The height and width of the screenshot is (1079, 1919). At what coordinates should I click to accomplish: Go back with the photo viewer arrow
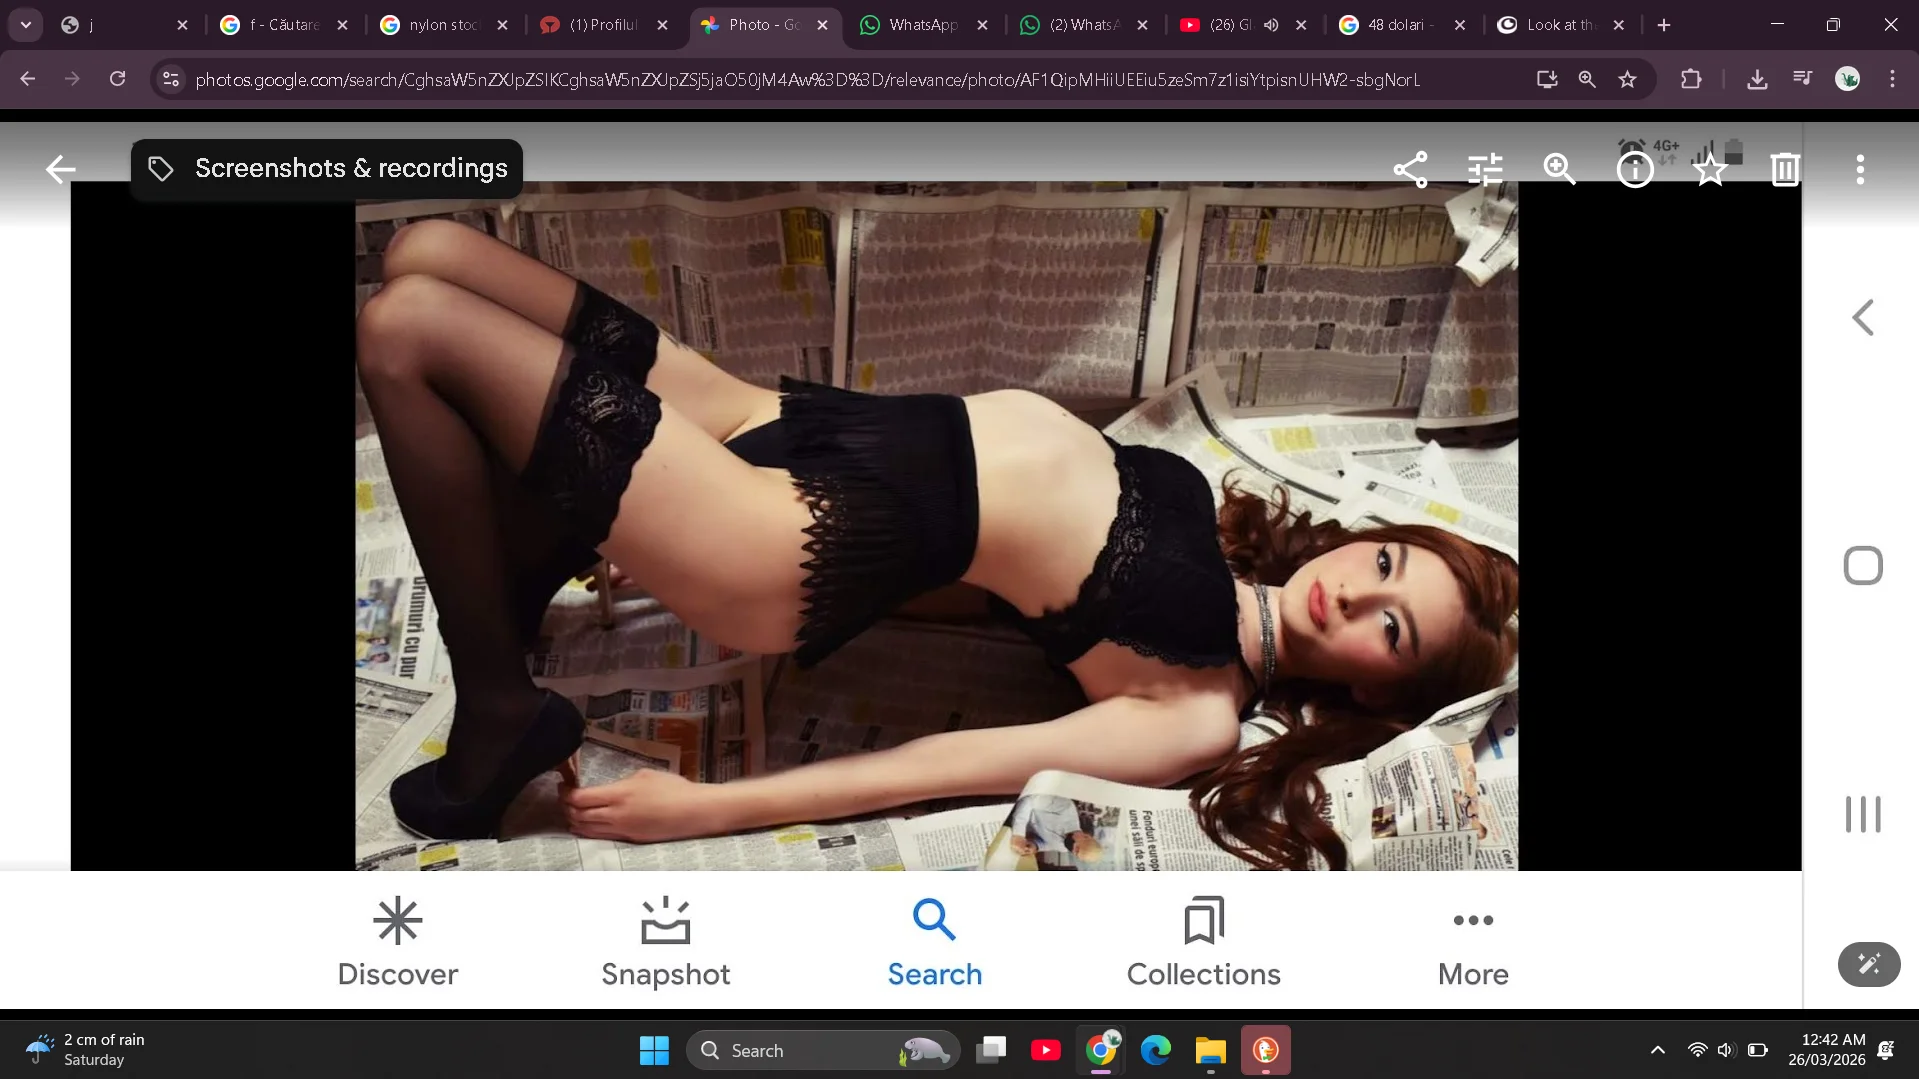click(60, 169)
